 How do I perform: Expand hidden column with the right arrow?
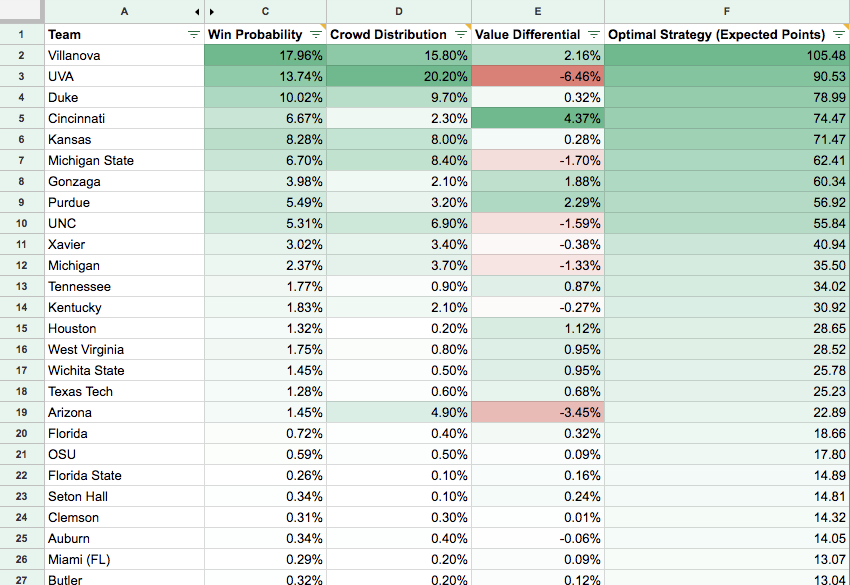211,11
